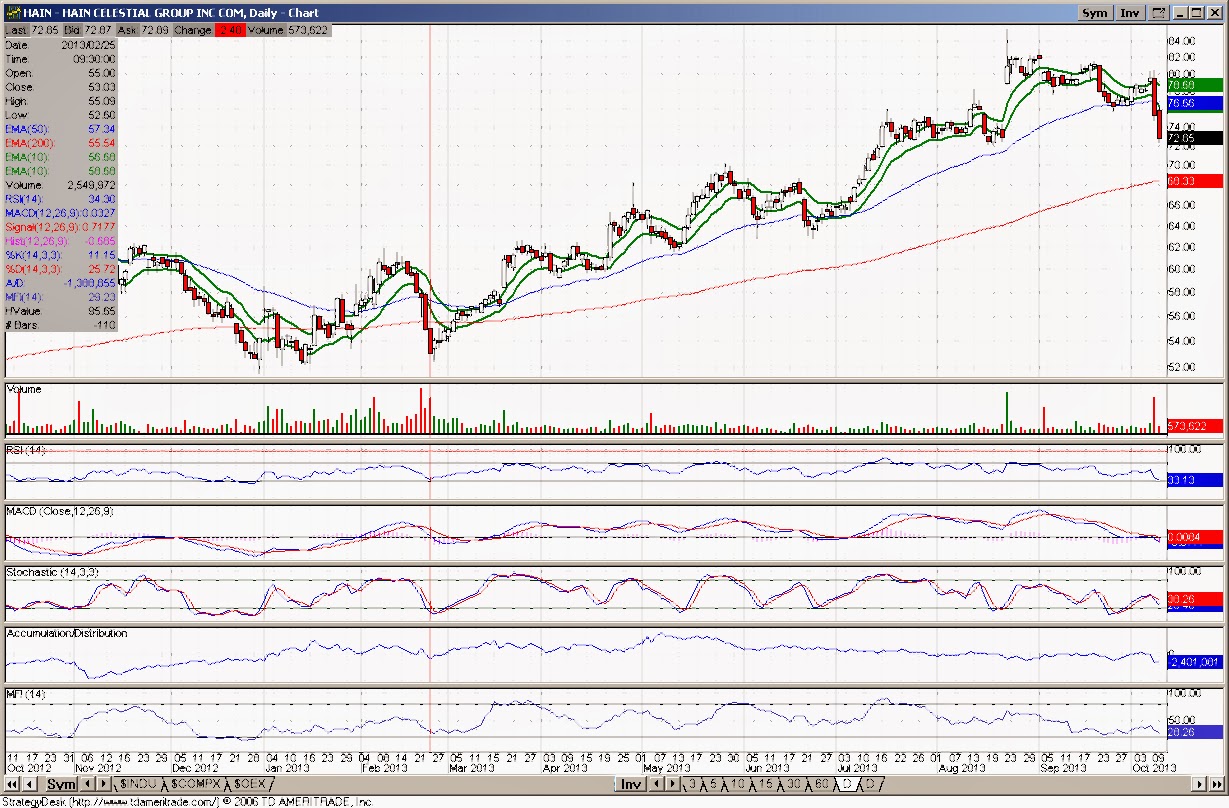Click the Stochastic (14,3,3) panel label
The width and height of the screenshot is (1229, 808).
click(52, 572)
